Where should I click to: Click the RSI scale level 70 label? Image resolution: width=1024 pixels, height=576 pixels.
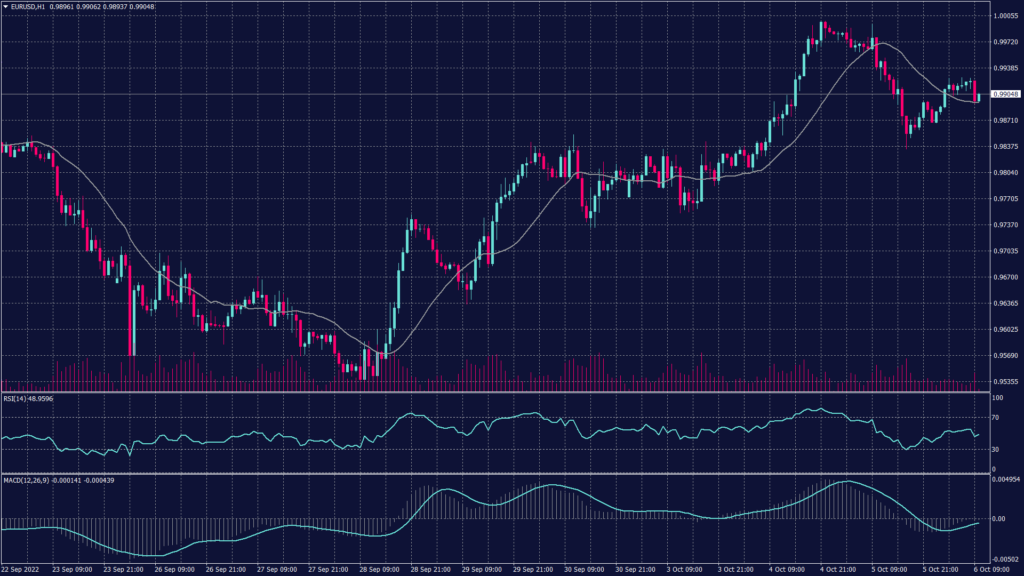(x=997, y=417)
